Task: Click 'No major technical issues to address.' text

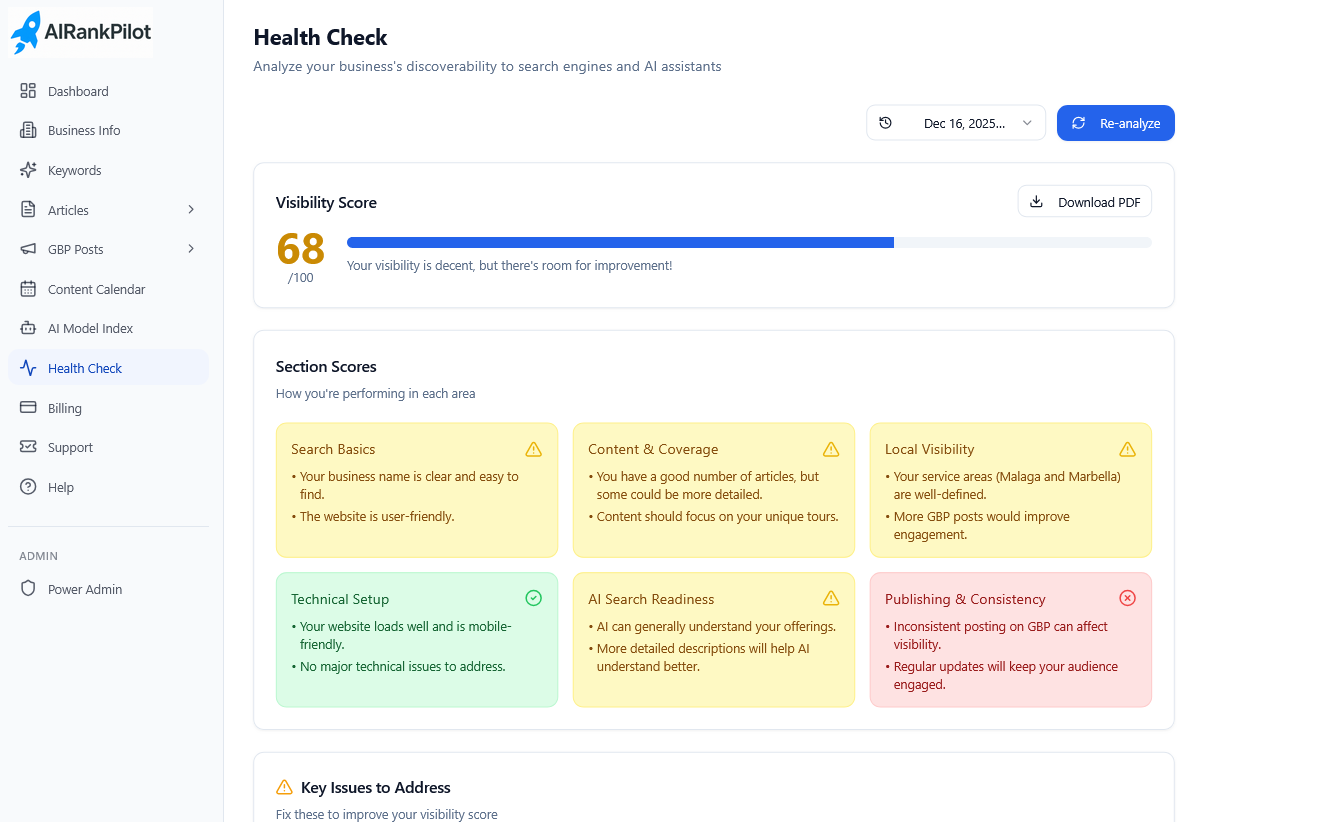Action: [403, 666]
